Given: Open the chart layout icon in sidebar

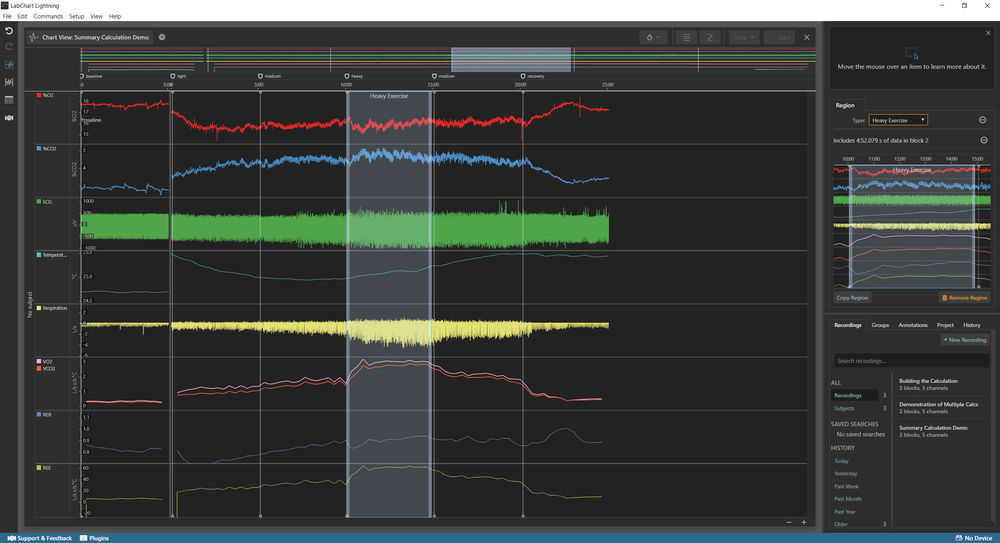Looking at the screenshot, I should (9, 64).
